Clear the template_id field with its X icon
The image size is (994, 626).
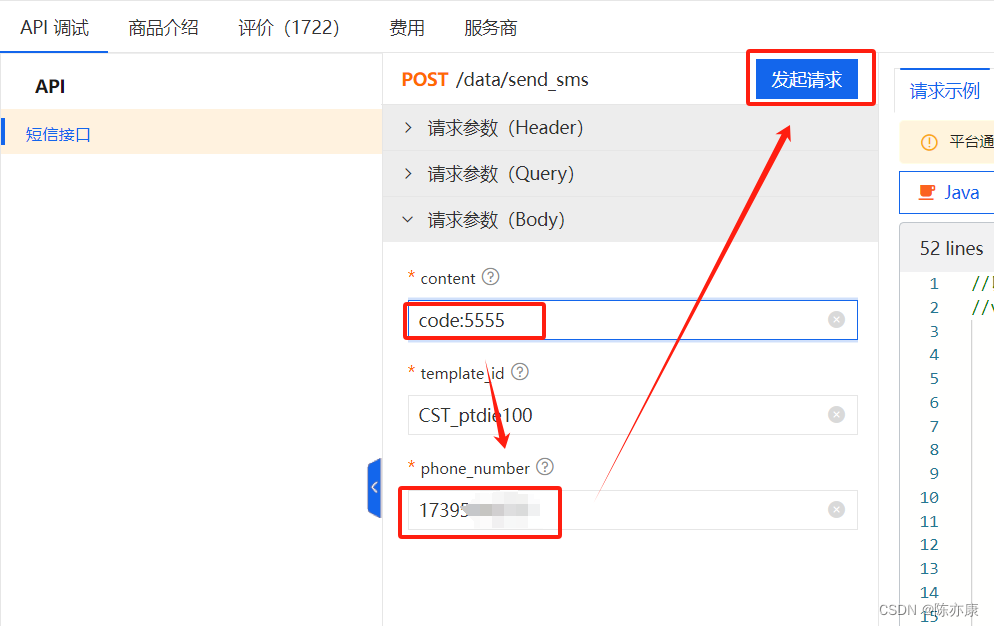pyautogui.click(x=836, y=415)
